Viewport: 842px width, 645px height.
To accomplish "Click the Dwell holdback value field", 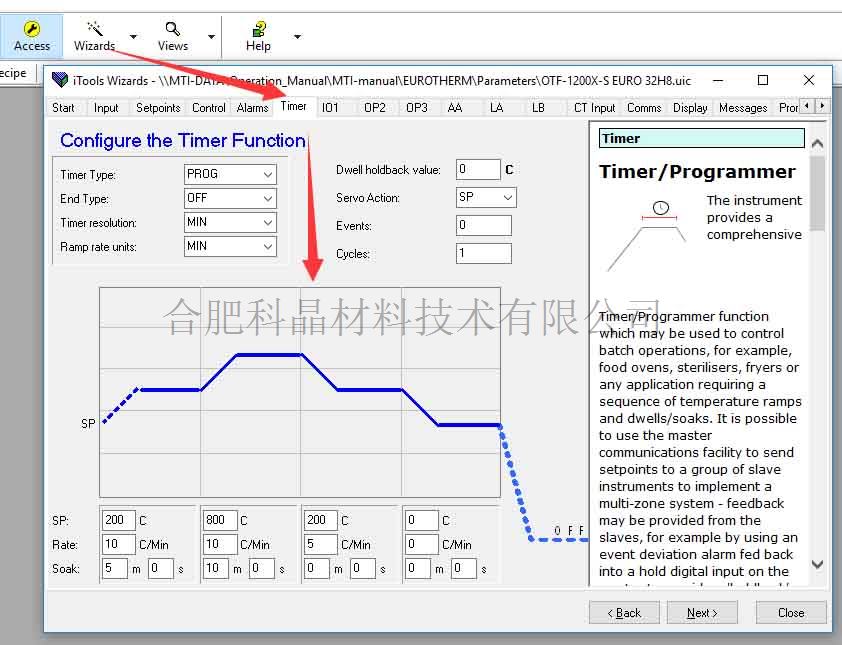I will point(478,170).
